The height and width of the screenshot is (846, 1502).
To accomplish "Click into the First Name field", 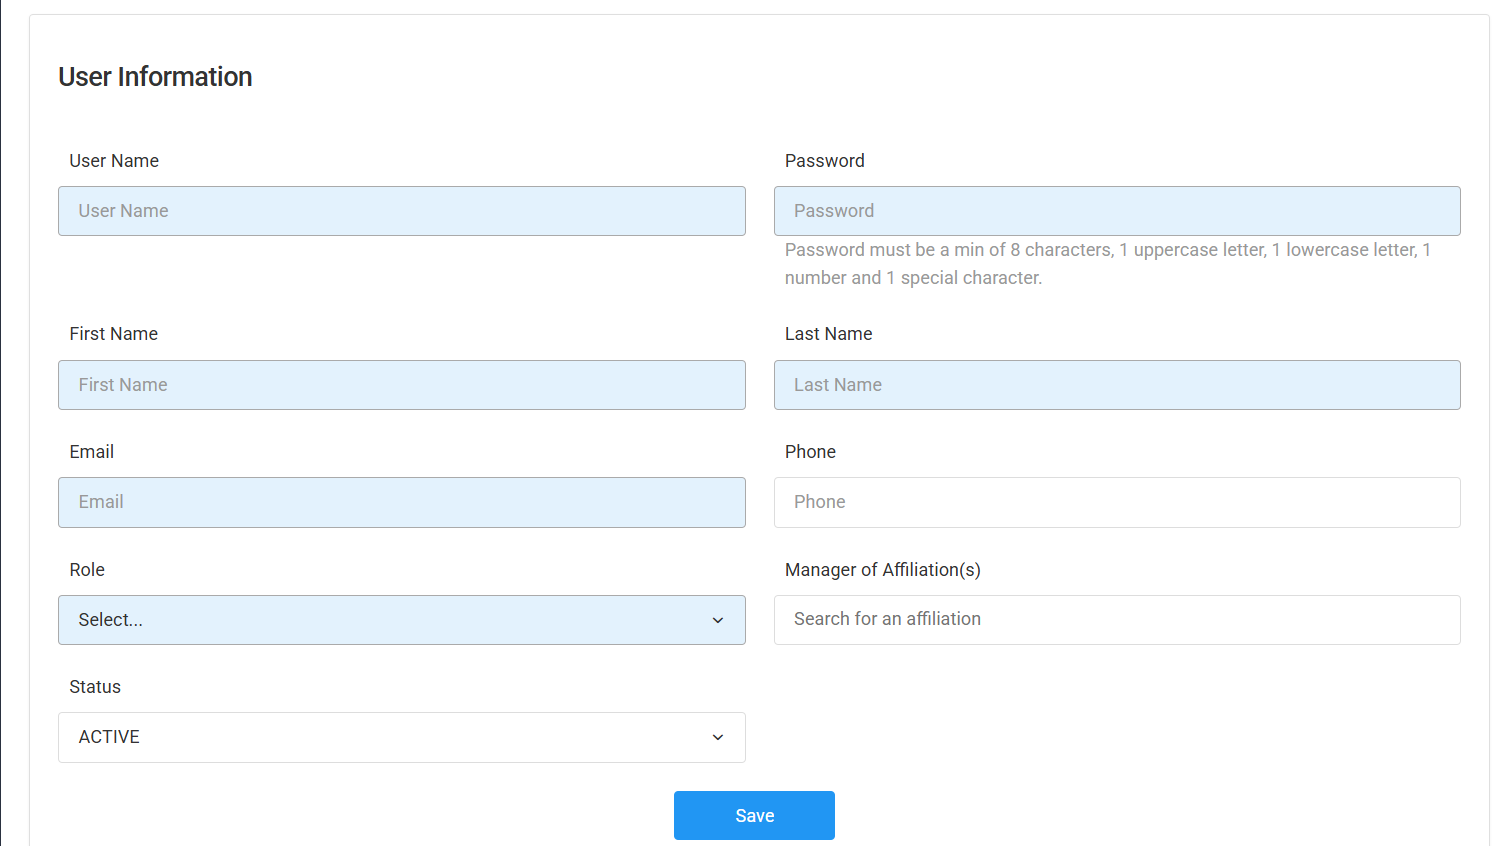I will (402, 385).
